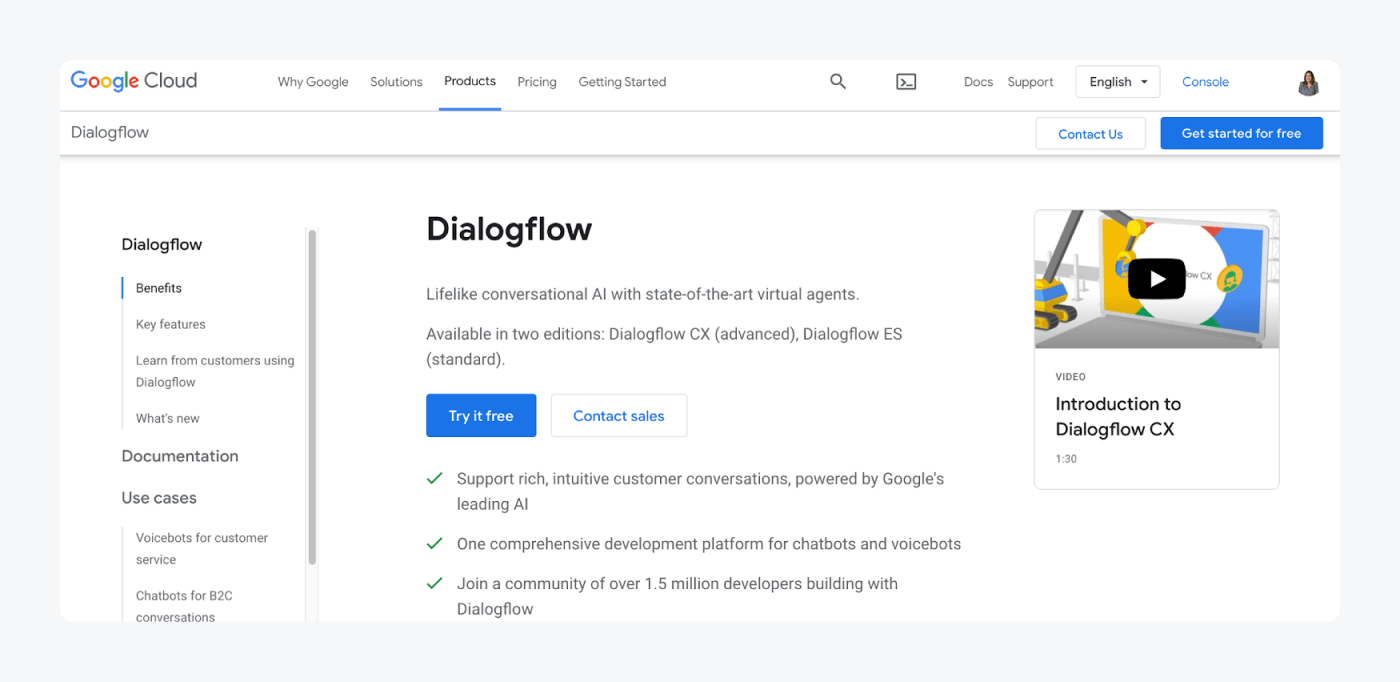Expand the Documentation sidebar section

[x=180, y=456]
